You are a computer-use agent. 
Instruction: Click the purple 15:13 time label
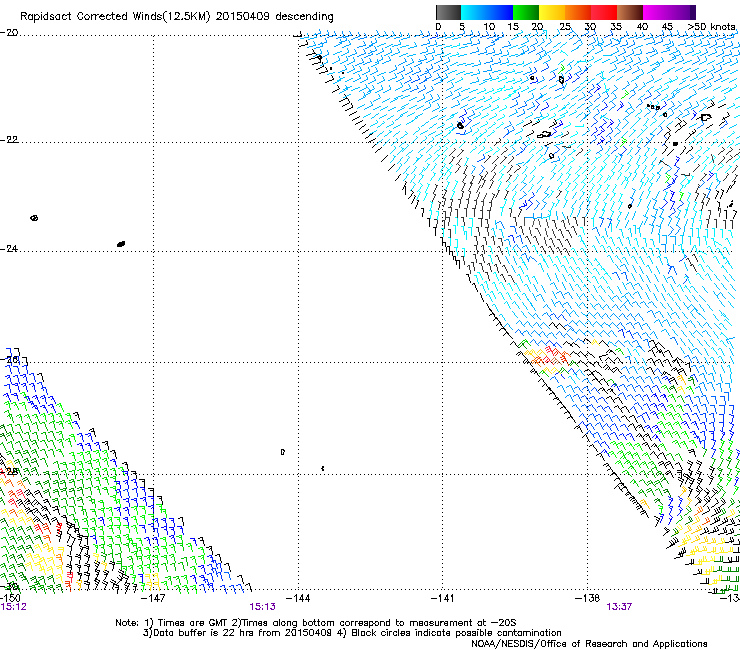click(x=262, y=607)
